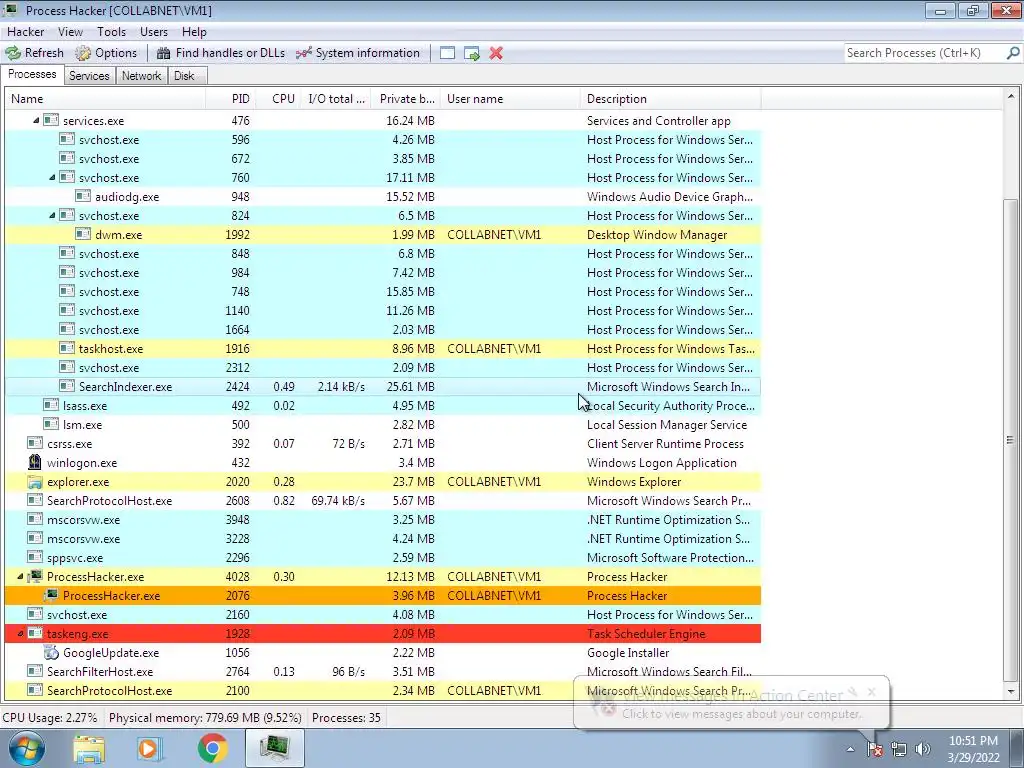Click Process Hacker taskbar button
1024x768 pixels.
275,748
